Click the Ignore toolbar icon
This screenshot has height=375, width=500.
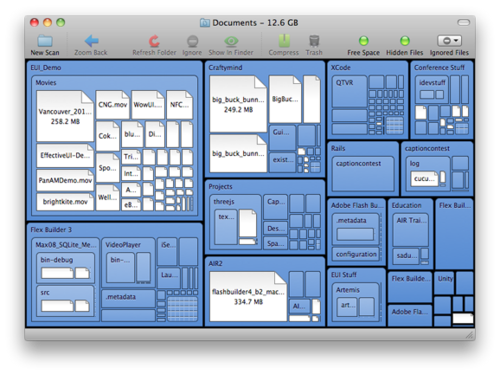(192, 41)
